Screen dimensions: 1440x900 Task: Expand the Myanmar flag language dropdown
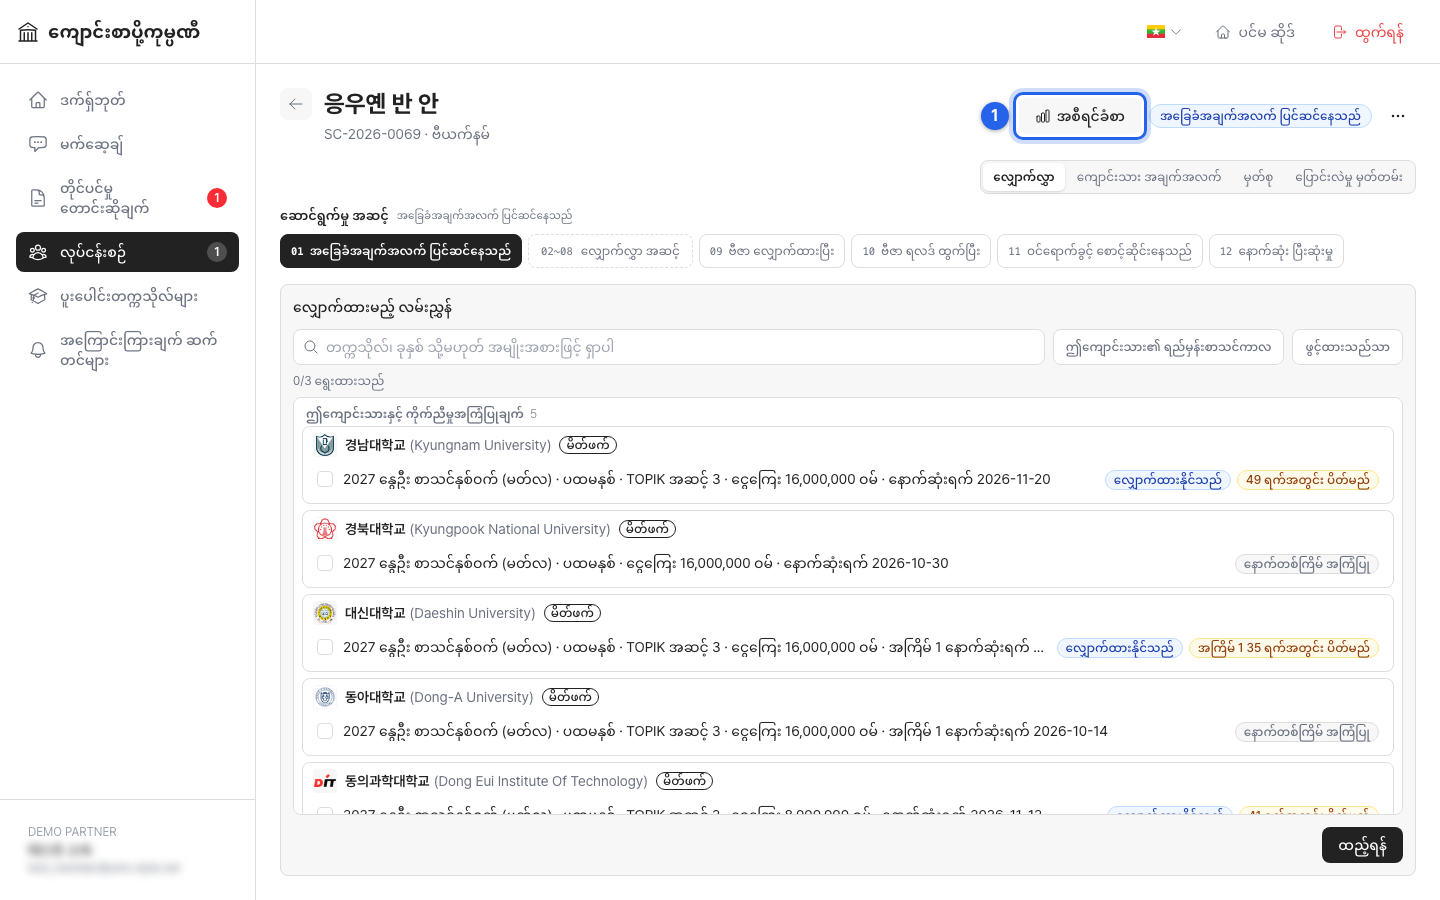point(1164,32)
